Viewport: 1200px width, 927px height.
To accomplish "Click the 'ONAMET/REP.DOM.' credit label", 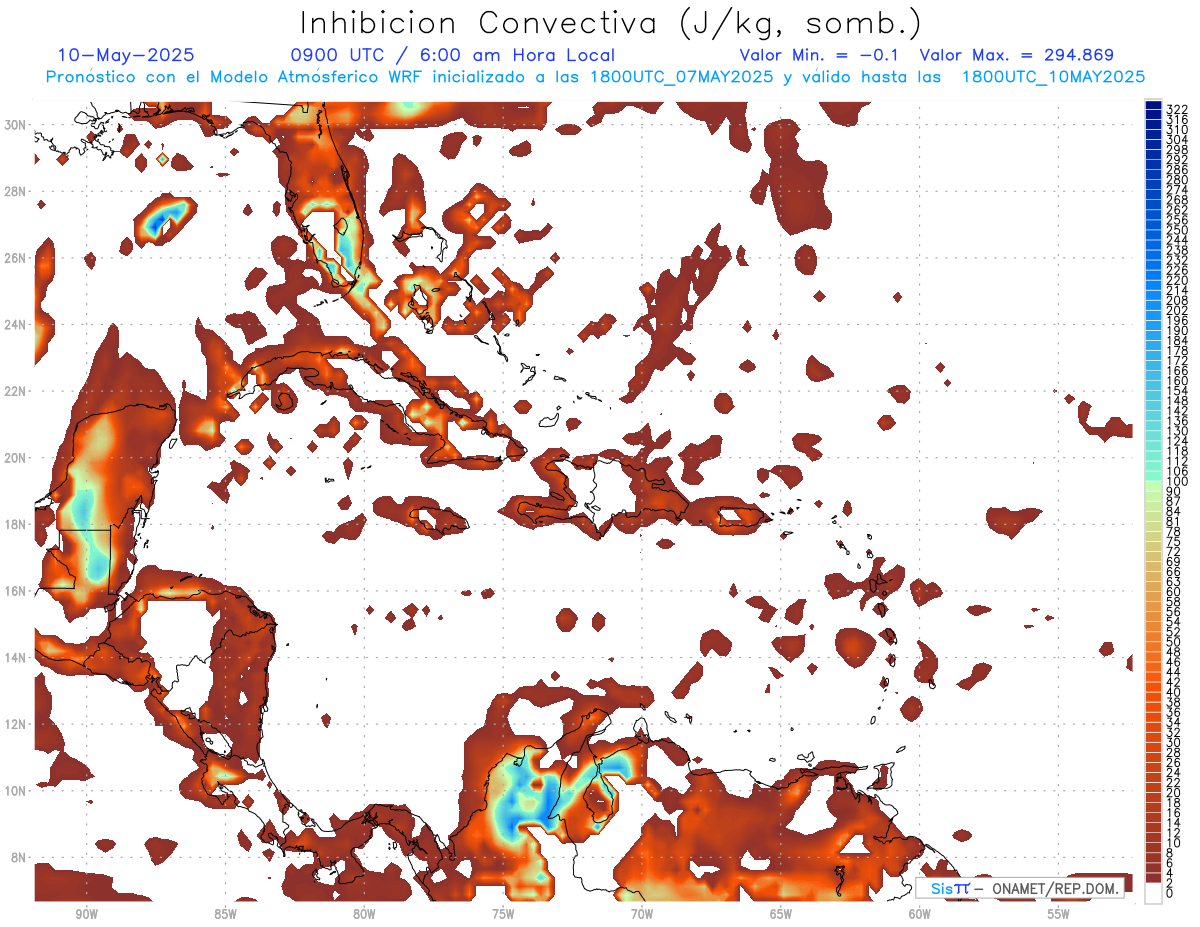I will 1057,889.
